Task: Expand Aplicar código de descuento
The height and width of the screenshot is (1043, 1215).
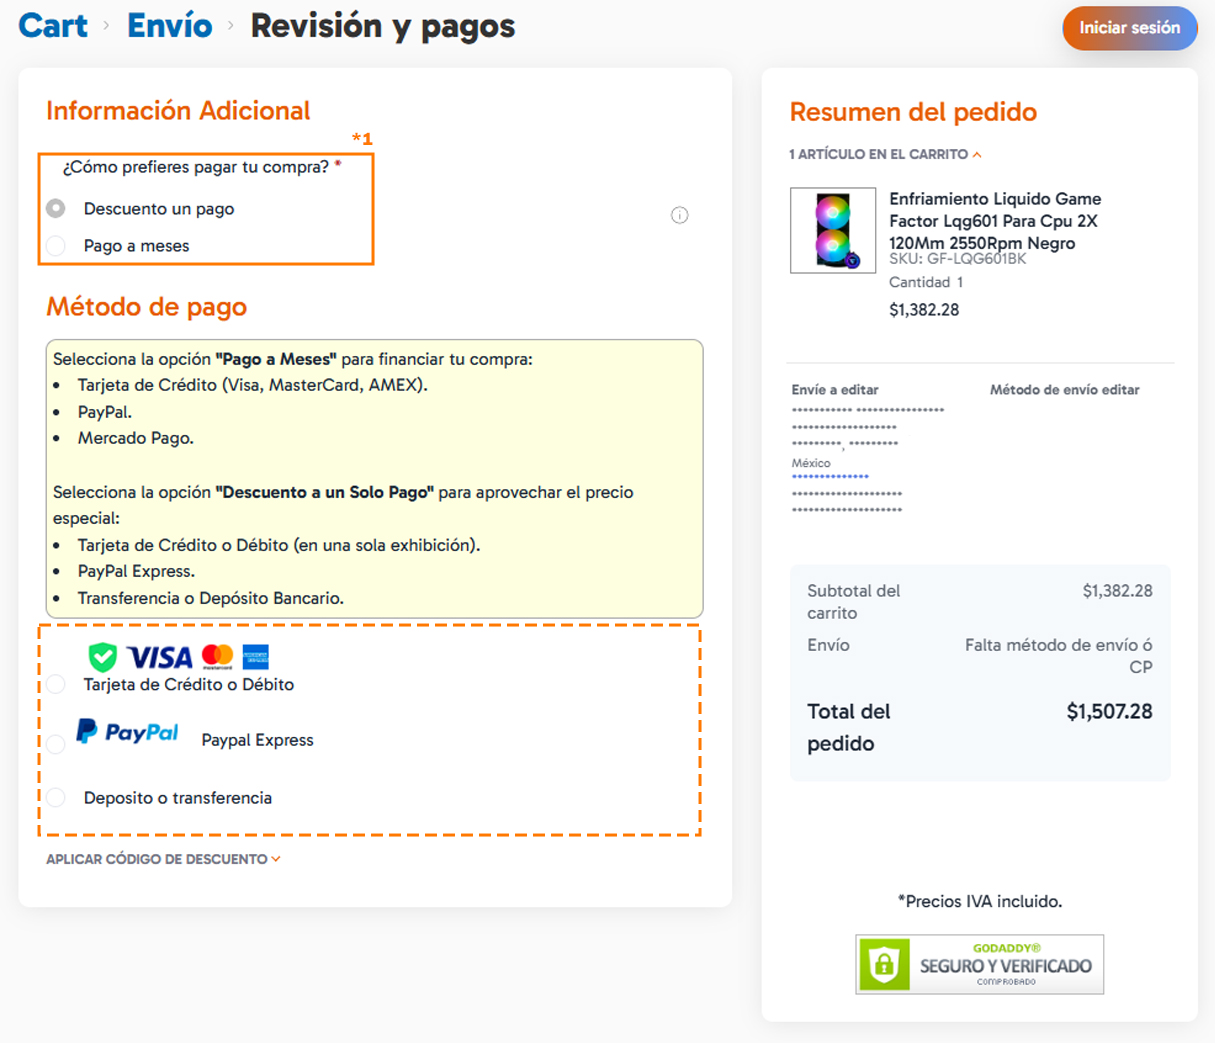Action: tap(163, 859)
